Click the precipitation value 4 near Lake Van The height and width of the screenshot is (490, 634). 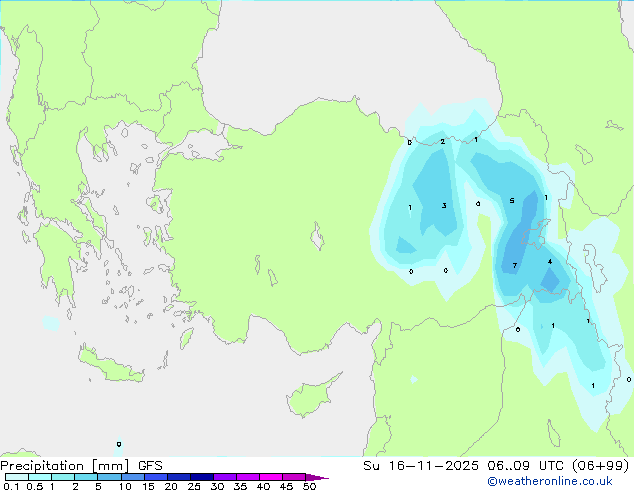point(550,262)
